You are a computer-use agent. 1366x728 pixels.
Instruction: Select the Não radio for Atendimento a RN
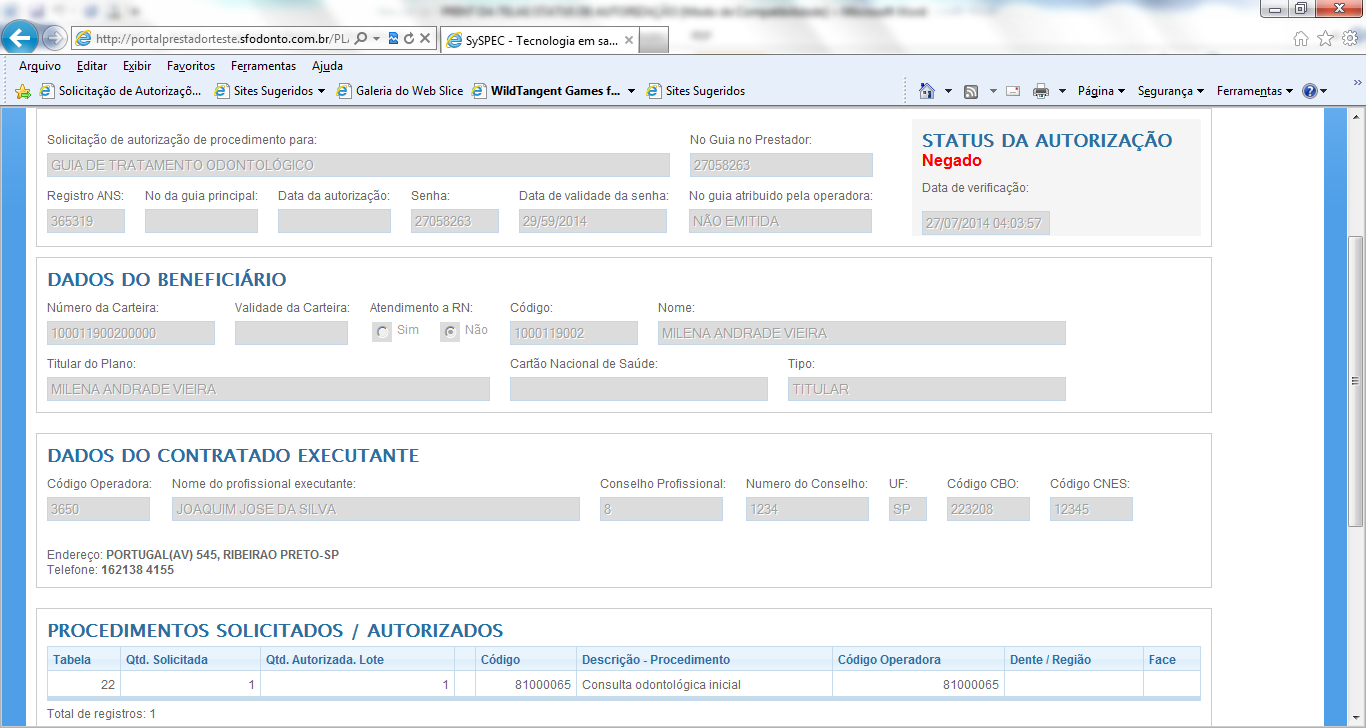coord(450,332)
